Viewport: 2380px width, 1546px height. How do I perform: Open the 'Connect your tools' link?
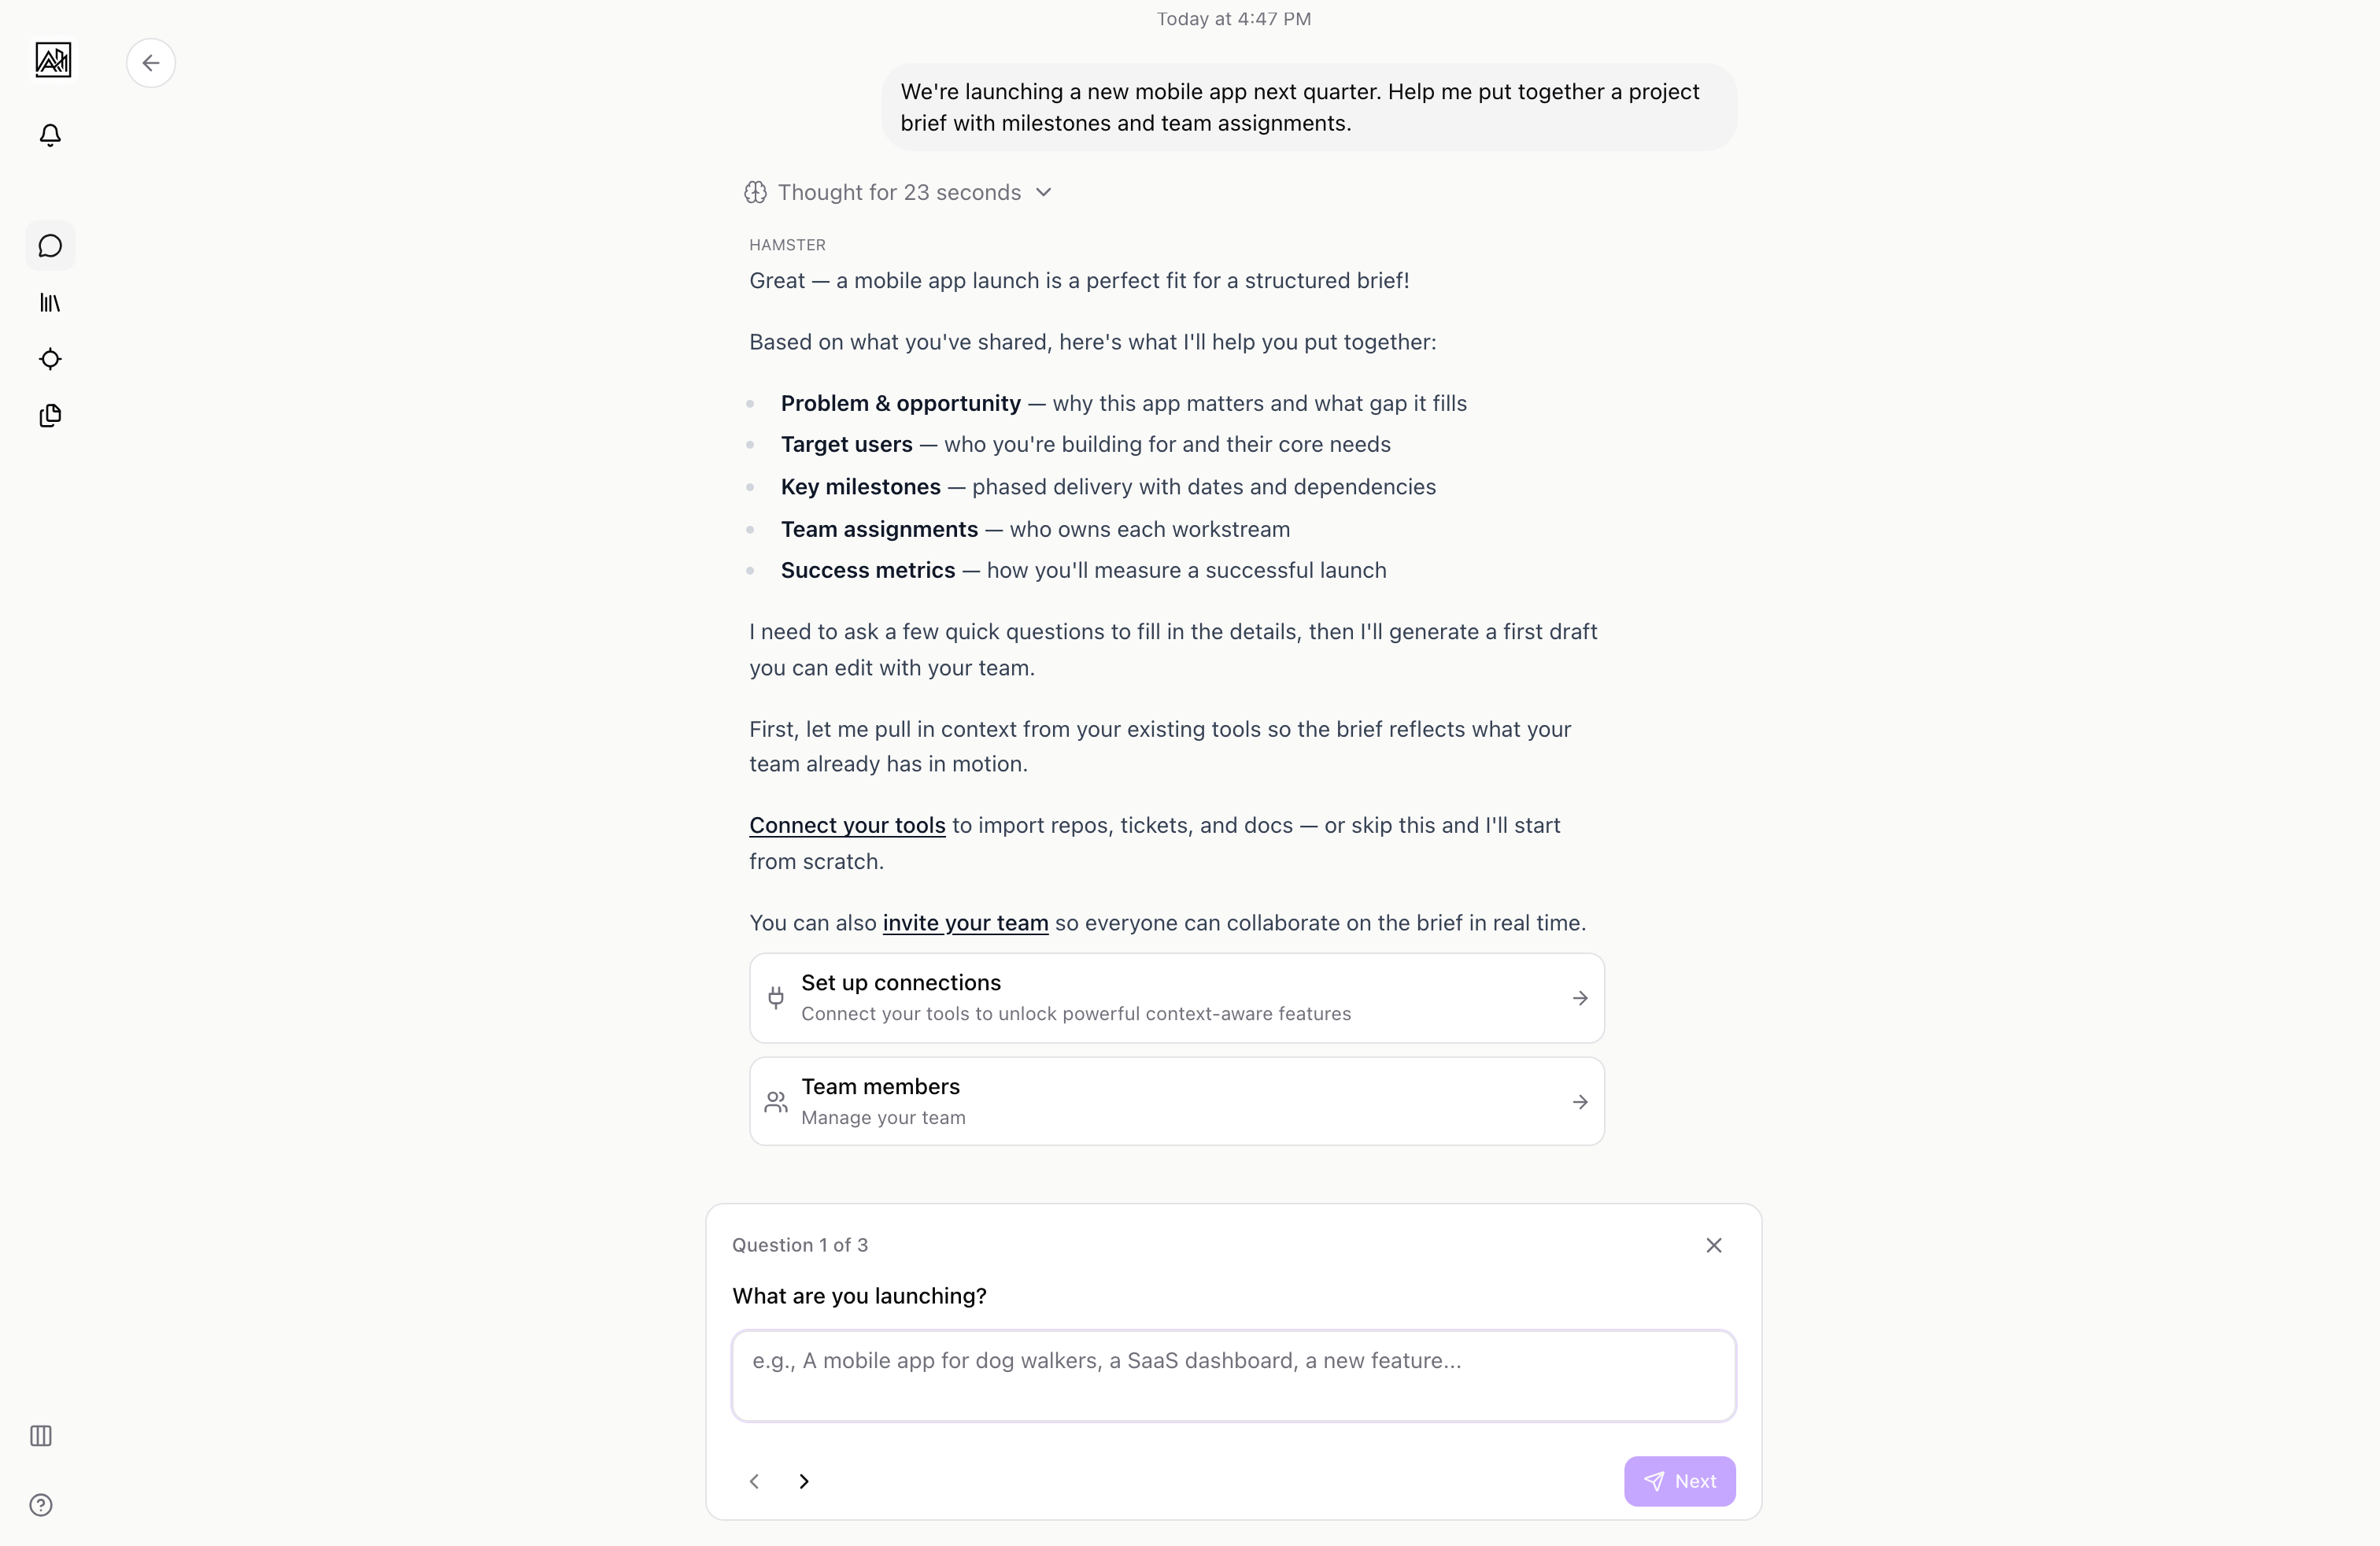click(x=846, y=825)
